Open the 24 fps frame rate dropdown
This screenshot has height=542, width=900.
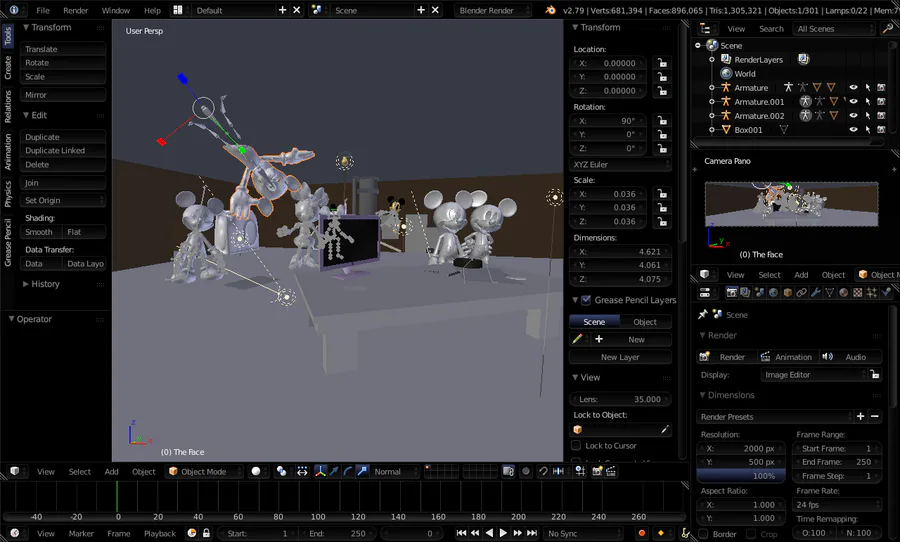click(x=837, y=505)
